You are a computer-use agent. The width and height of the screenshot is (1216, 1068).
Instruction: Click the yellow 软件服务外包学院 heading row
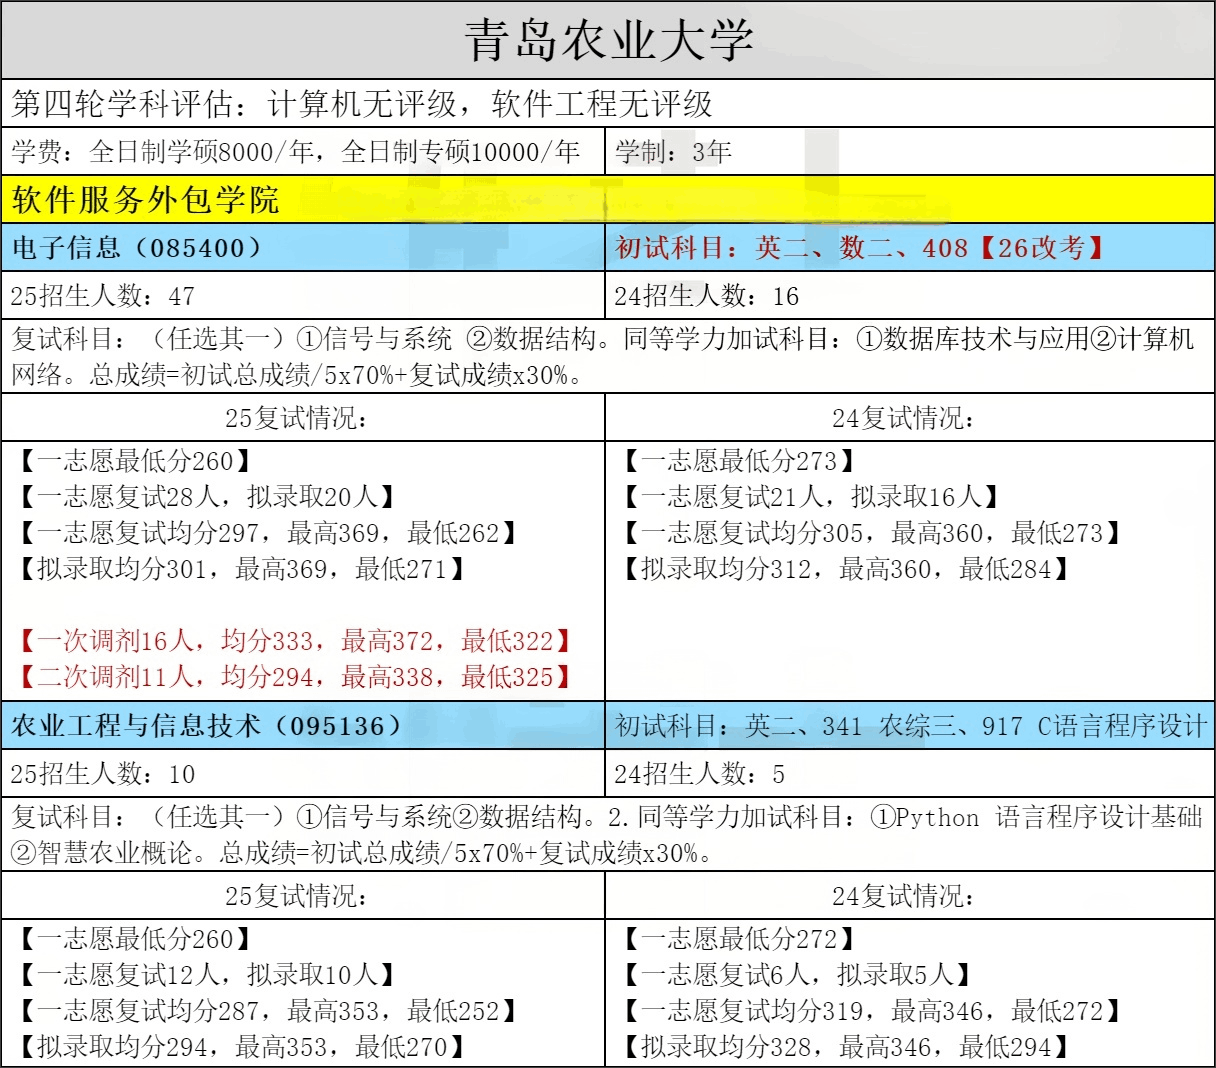point(146,200)
